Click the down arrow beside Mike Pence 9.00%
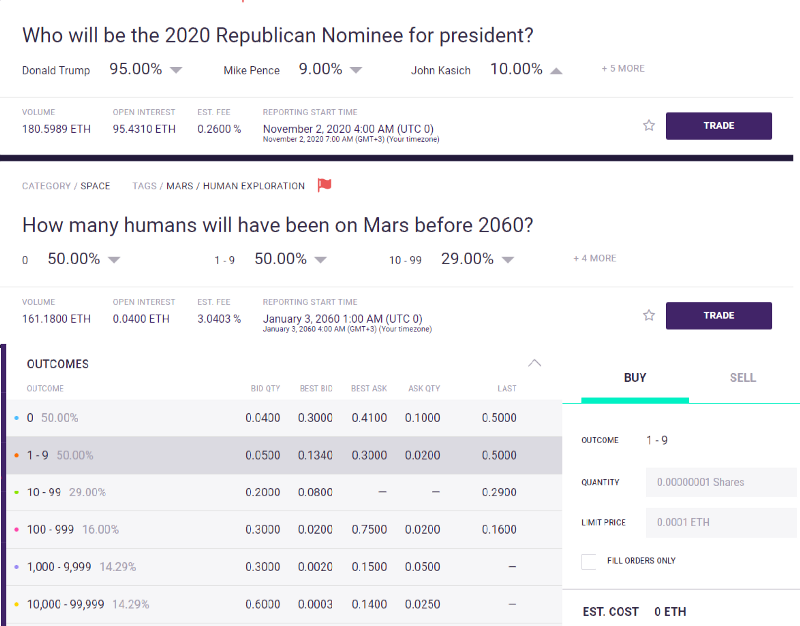Viewport: 800px width, 626px height. pos(355,70)
